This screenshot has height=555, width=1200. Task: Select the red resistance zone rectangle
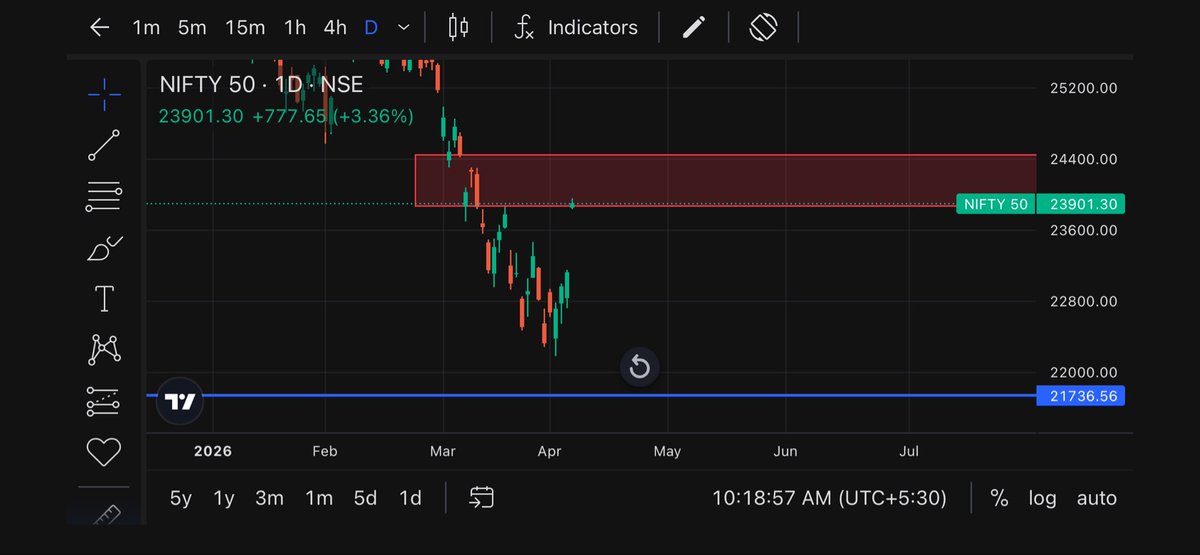point(725,180)
